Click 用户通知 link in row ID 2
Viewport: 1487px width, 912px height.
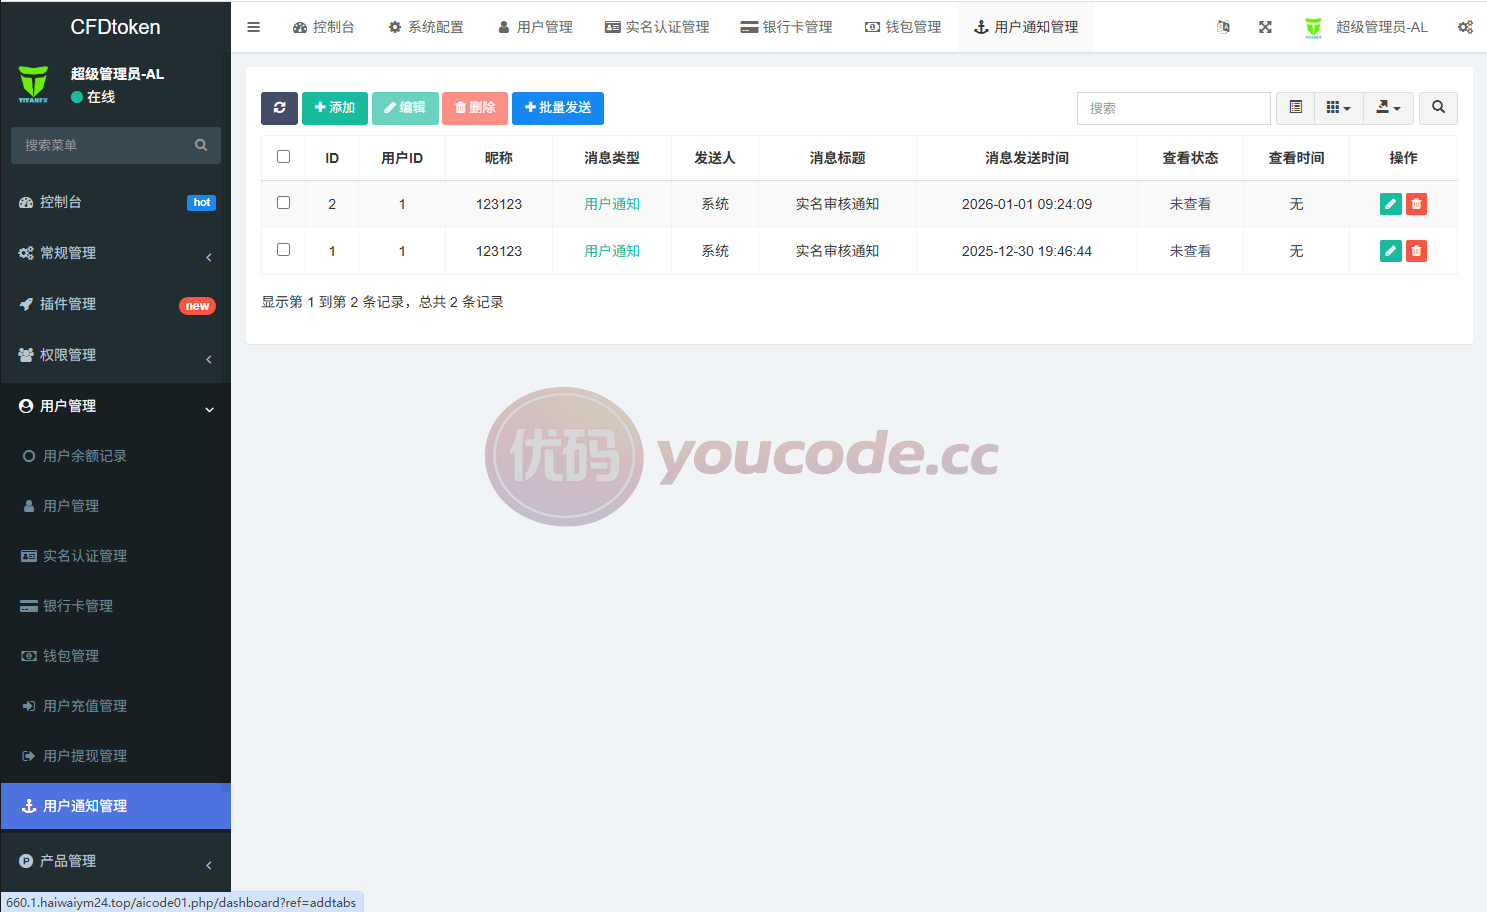pyautogui.click(x=612, y=204)
